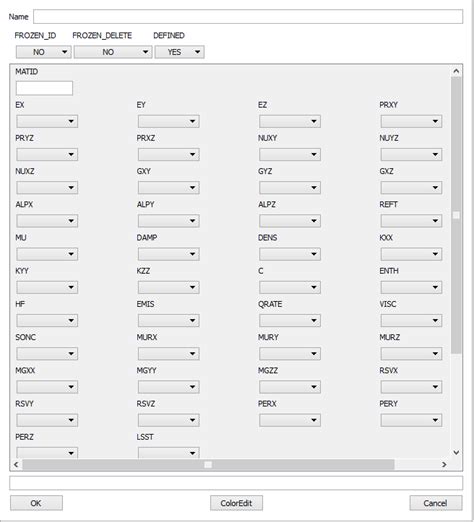474x522 pixels.
Task: Open the QRATE dropdown
Action: (x=290, y=320)
